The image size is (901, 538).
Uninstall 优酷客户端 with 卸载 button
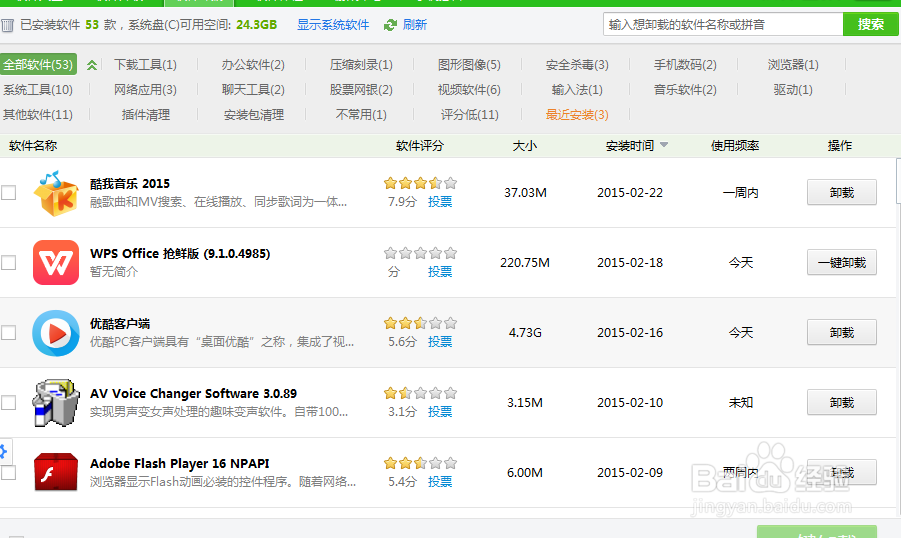842,333
